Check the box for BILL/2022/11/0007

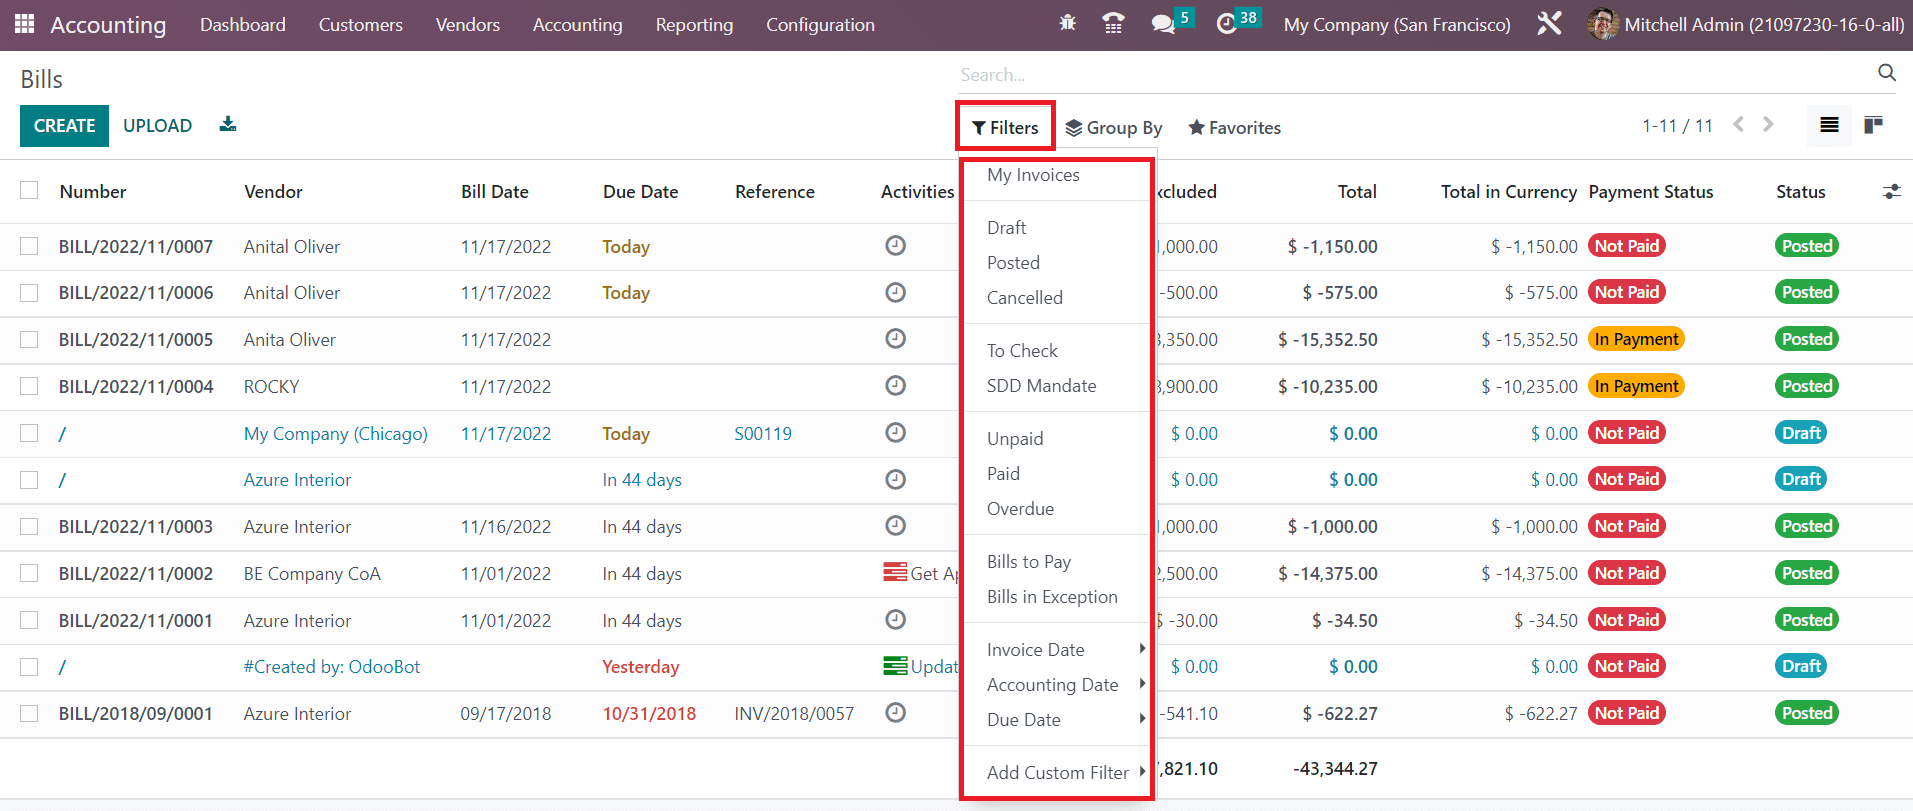(30, 246)
